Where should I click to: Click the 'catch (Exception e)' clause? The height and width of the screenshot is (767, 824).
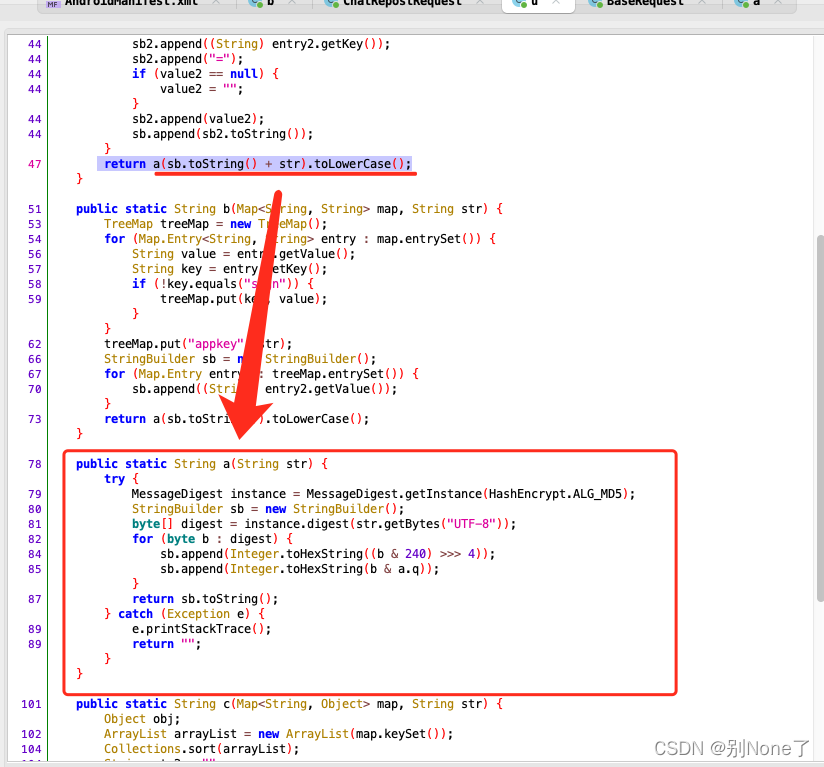tap(184, 614)
